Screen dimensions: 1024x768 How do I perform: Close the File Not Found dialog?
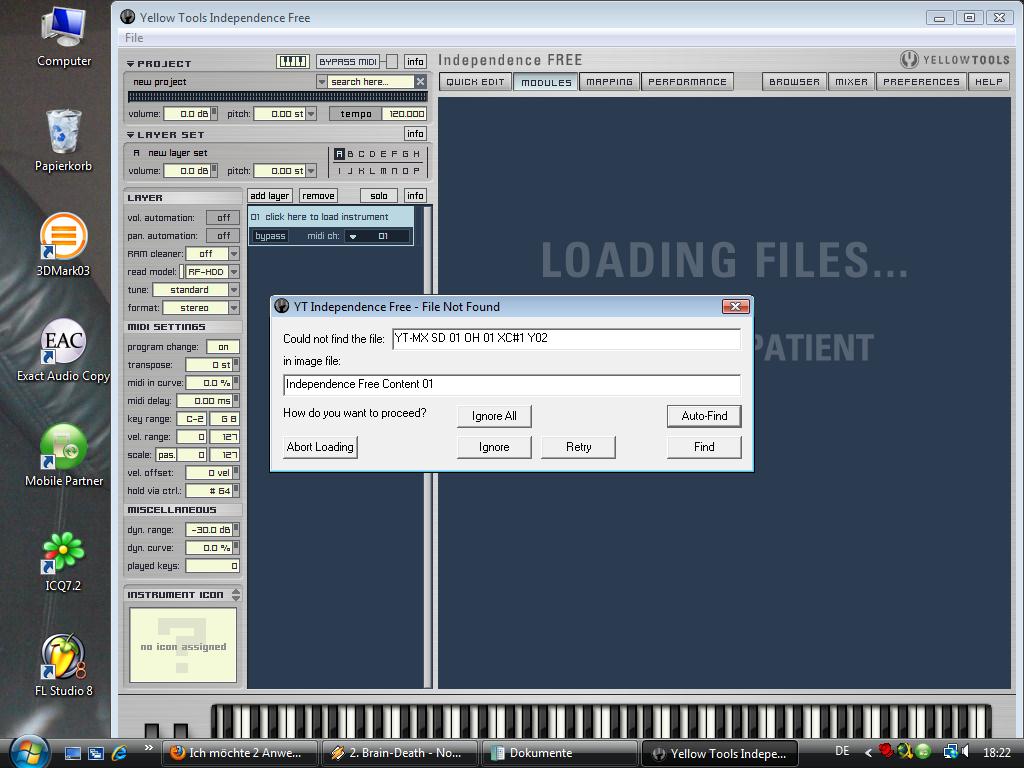[x=735, y=306]
